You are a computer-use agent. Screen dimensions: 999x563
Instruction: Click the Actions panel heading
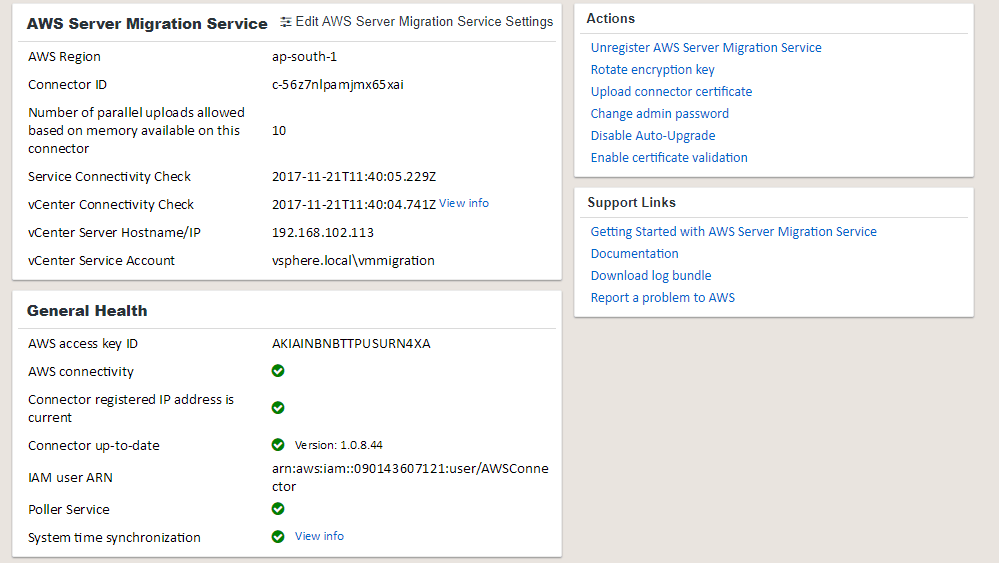pyautogui.click(x=610, y=18)
